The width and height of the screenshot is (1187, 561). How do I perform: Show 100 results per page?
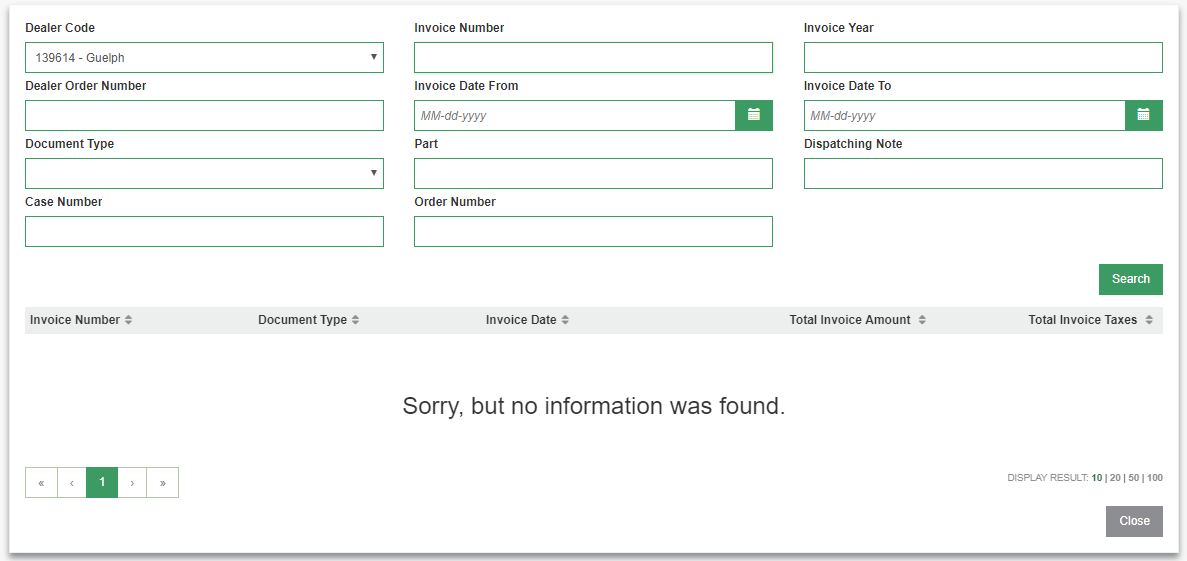(1155, 478)
